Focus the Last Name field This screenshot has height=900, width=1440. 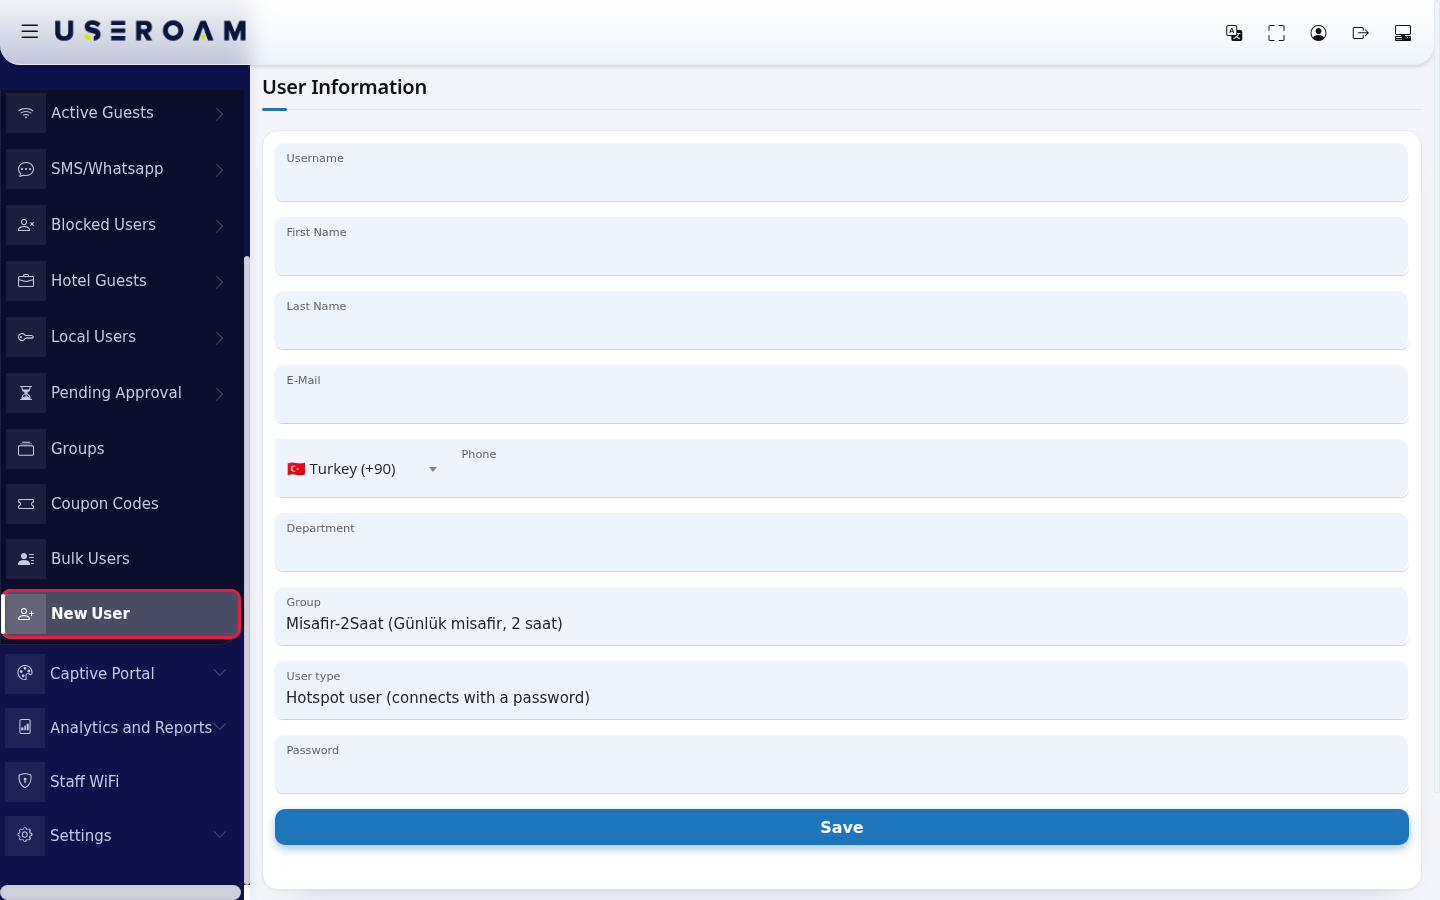coord(841,320)
